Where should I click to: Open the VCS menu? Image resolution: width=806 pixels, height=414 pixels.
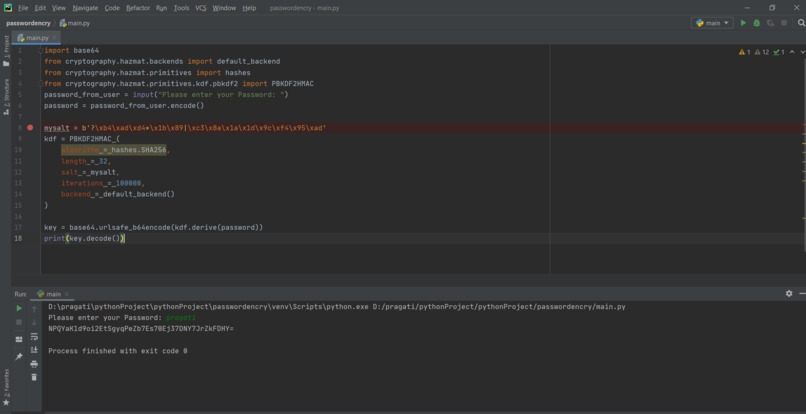click(x=200, y=8)
